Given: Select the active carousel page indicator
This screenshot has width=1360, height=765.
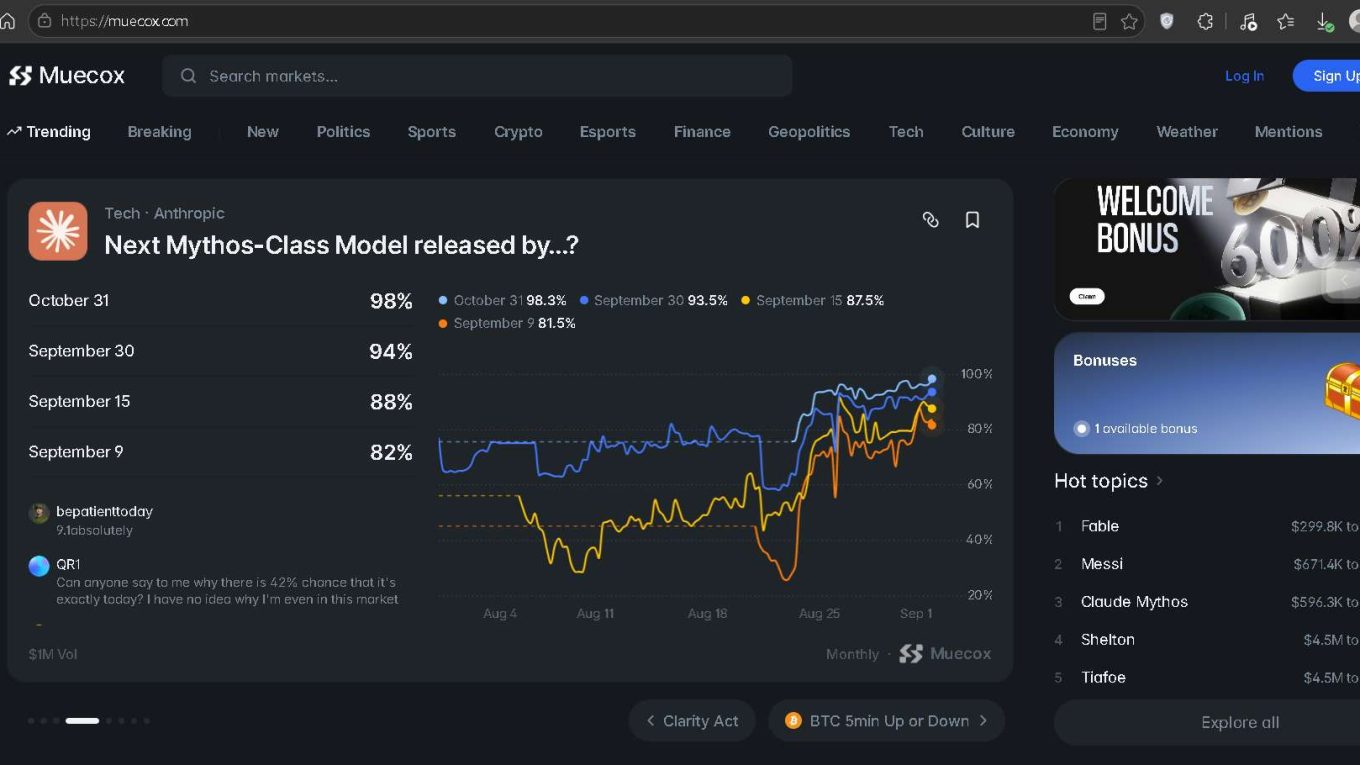Looking at the screenshot, I should [x=82, y=721].
